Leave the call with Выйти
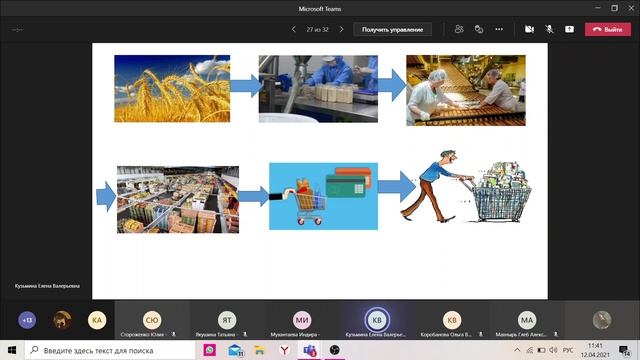640x360 pixels. point(608,29)
